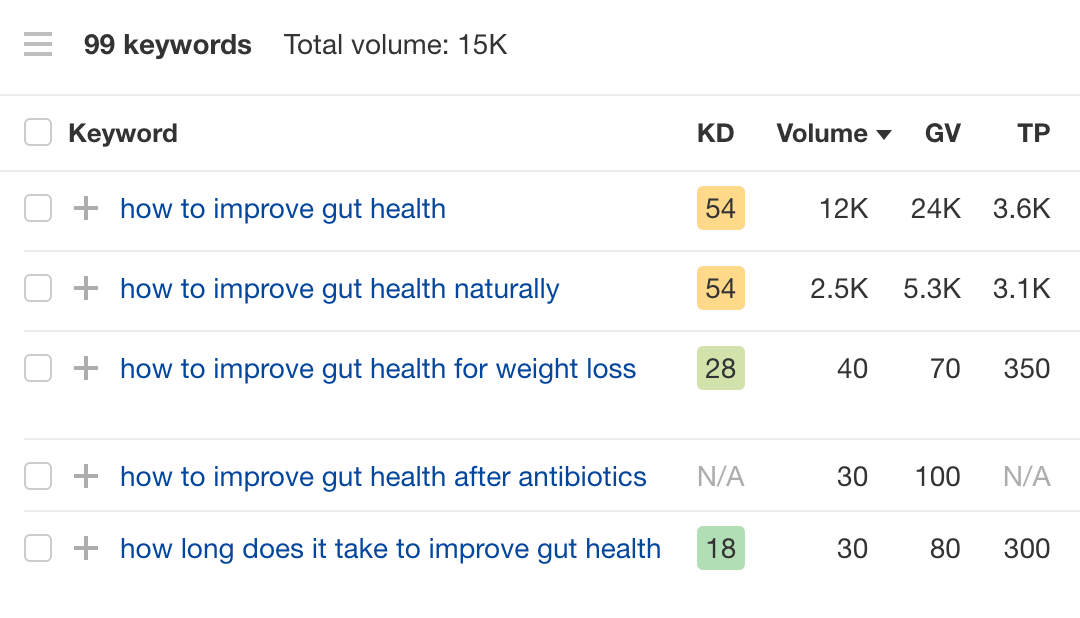The height and width of the screenshot is (618, 1080).
Task: Click plus icon for 'how to improve gut health'
Action: tap(87, 209)
